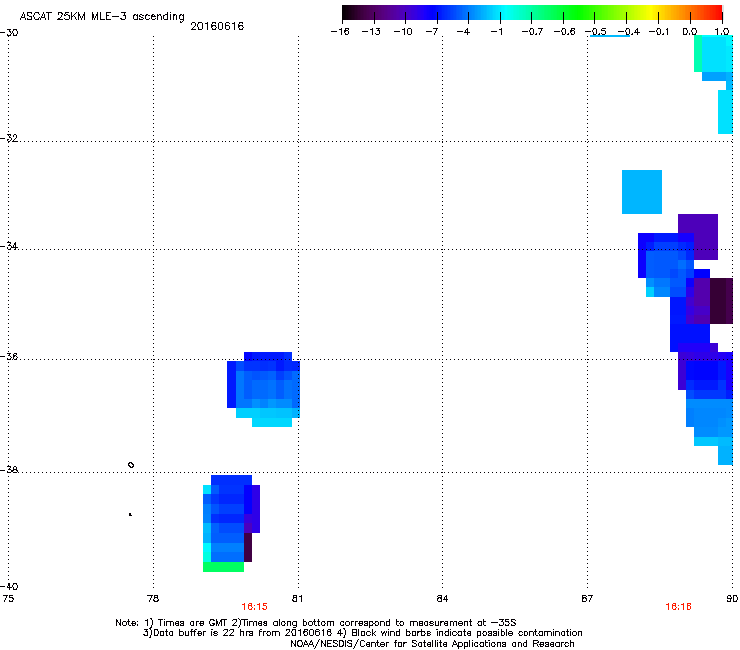Click the -36 latitude axis label
Viewport: 740px width, 650px height.
pos(9,356)
